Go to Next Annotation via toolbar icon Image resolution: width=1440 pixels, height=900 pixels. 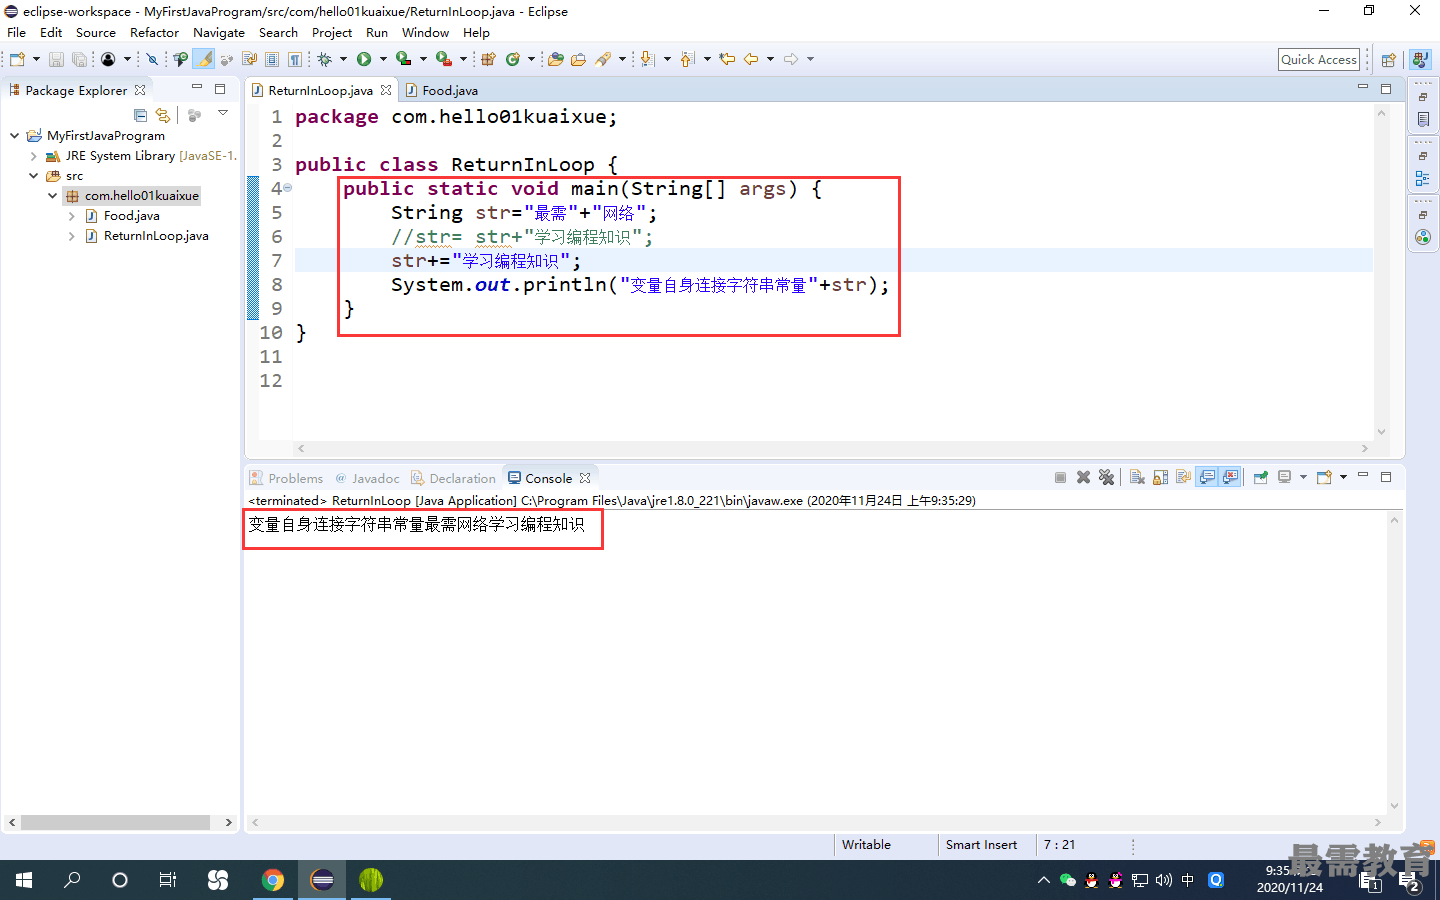coord(647,59)
